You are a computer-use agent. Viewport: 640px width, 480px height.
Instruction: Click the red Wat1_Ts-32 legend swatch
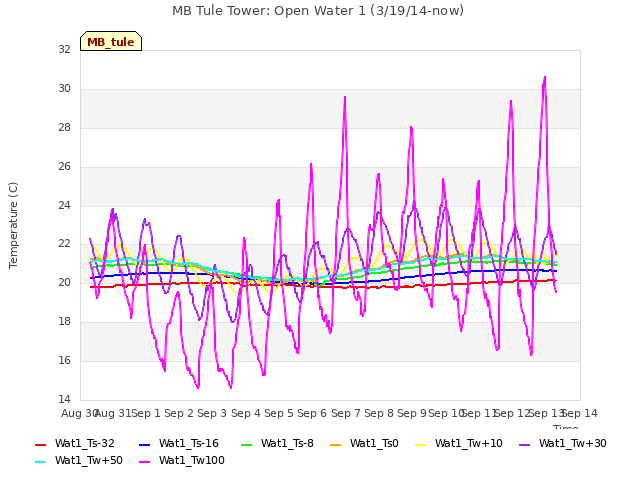click(41, 444)
